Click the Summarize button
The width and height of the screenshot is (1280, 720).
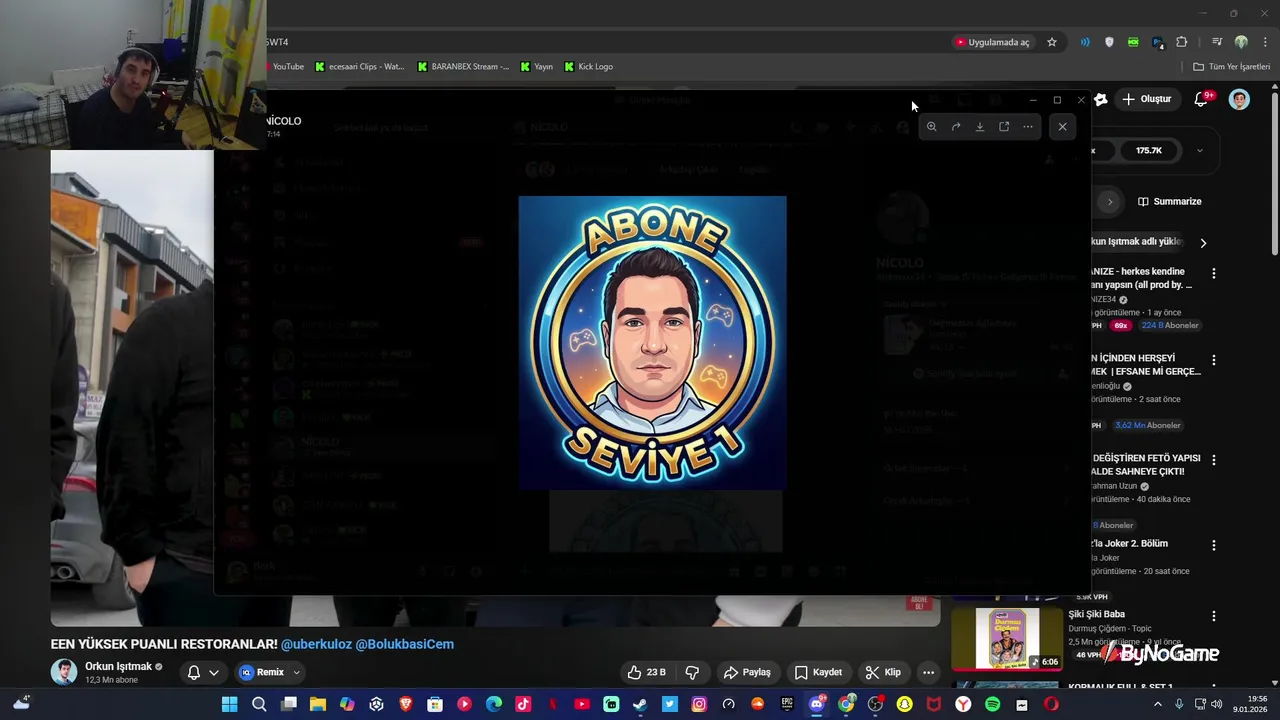pyautogui.click(x=1170, y=201)
